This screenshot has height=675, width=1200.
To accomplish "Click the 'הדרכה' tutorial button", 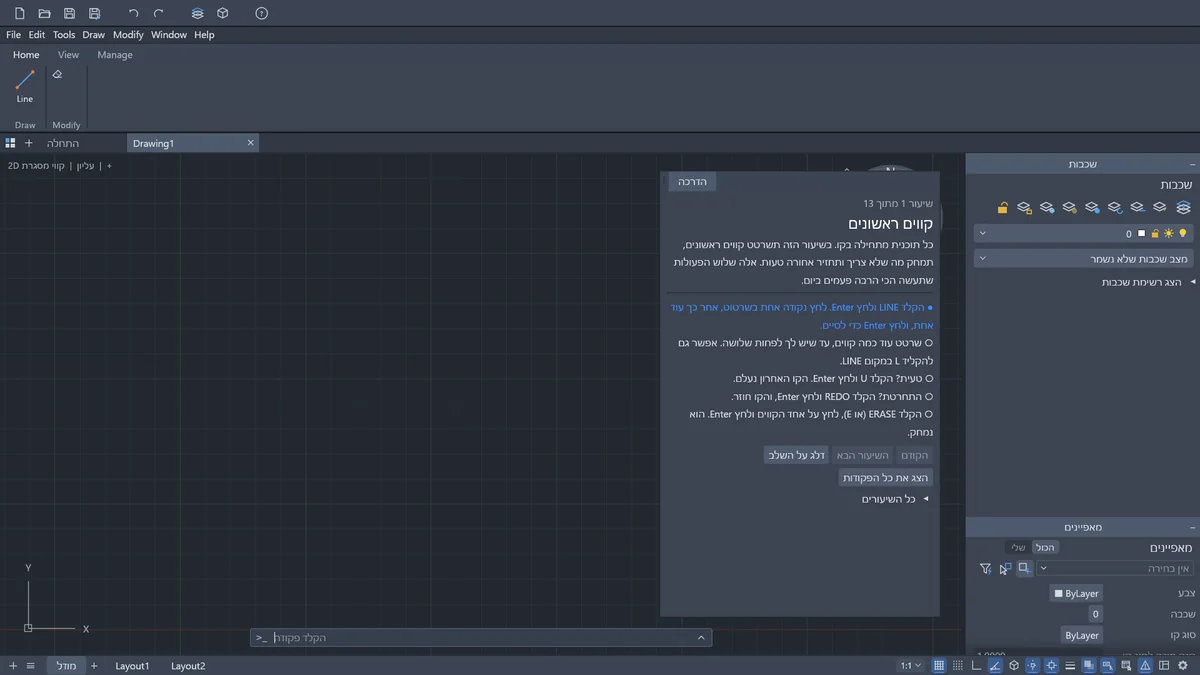I will point(692,182).
